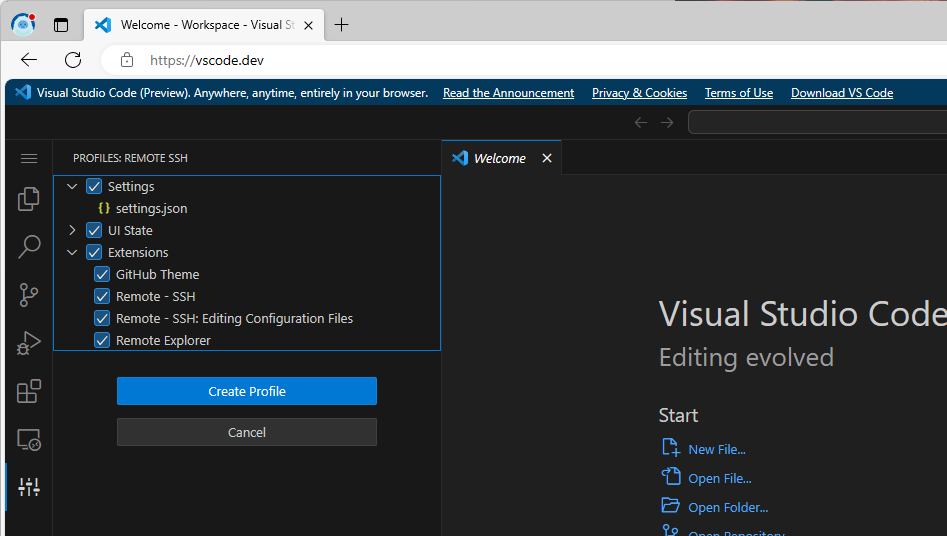Uncheck the Extensions checkbox
This screenshot has width=947, height=536.
point(94,252)
